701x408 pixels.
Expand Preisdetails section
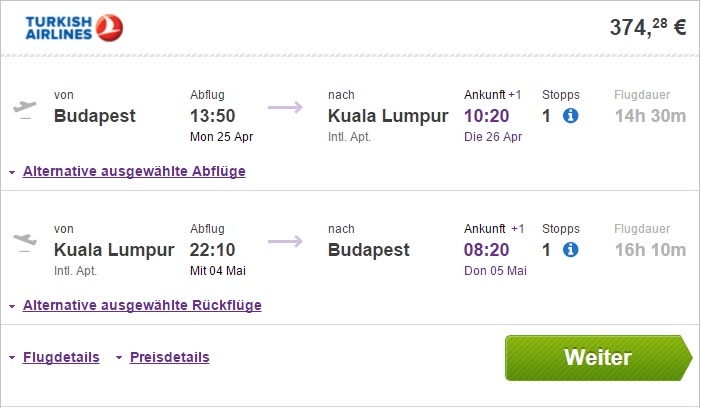click(169, 357)
